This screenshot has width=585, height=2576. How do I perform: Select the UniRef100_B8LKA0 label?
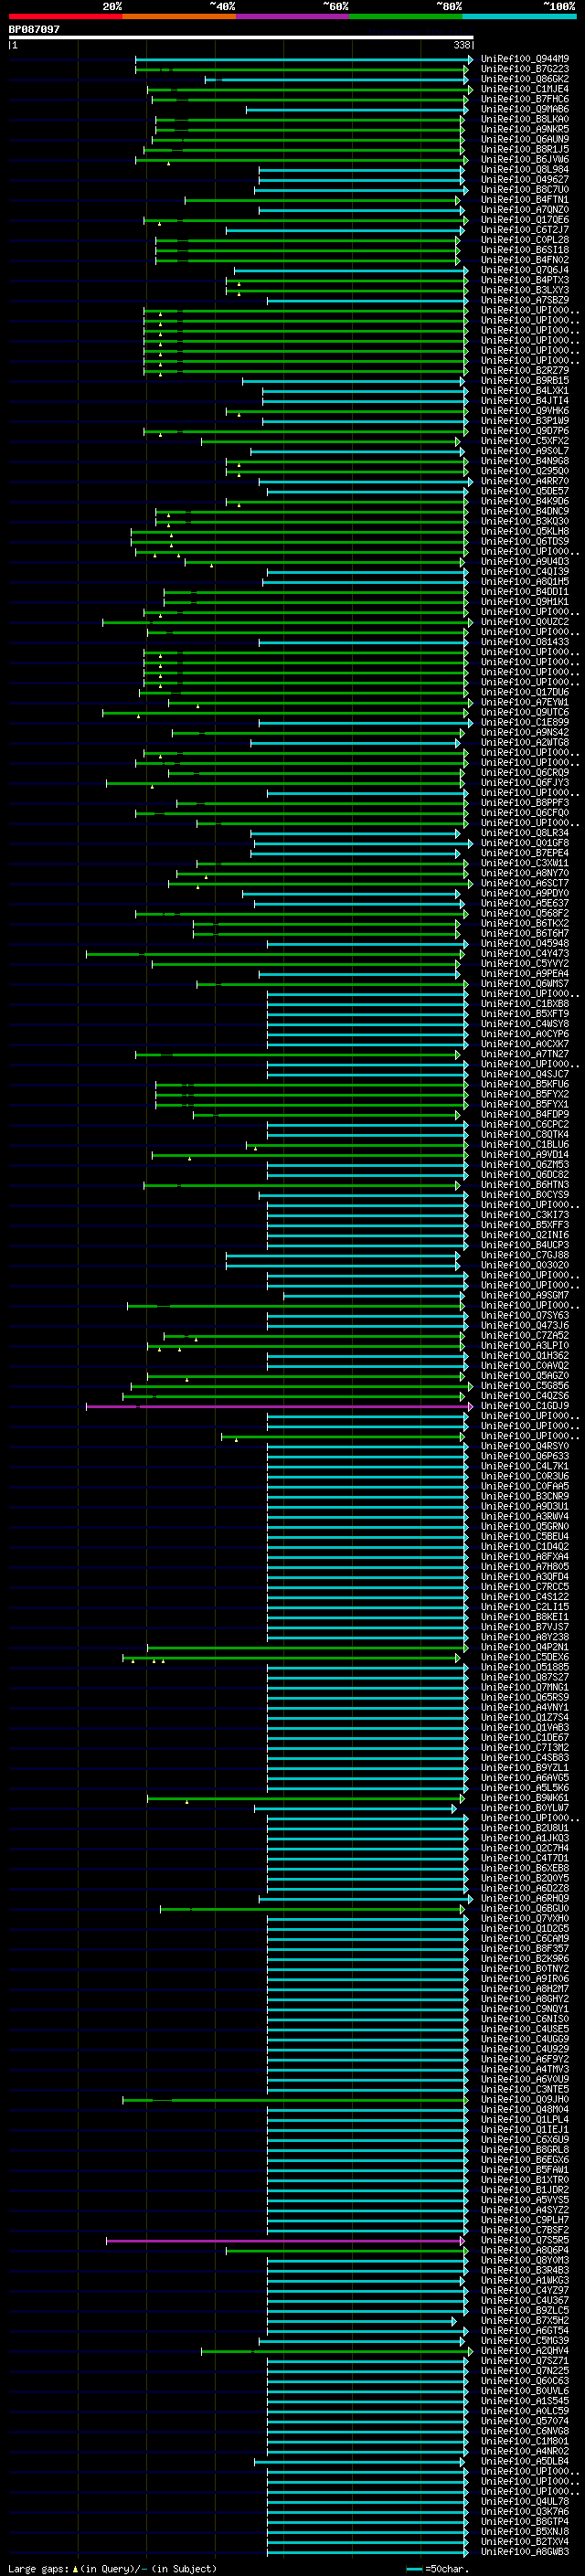[x=525, y=119]
